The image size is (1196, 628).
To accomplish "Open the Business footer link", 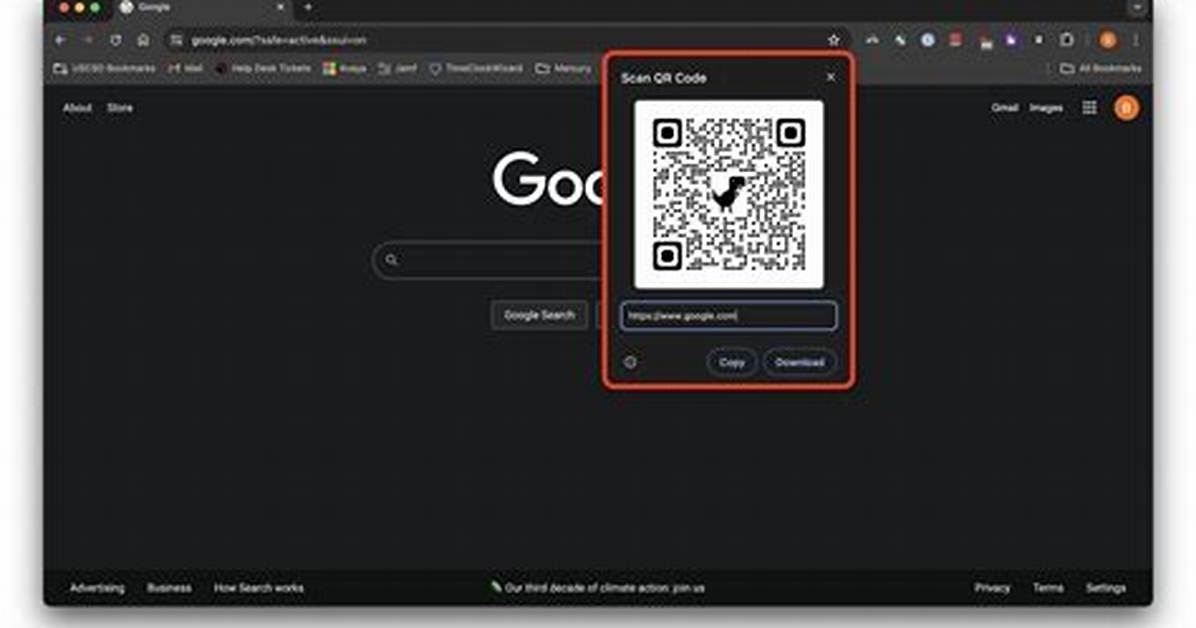I will click(x=169, y=588).
